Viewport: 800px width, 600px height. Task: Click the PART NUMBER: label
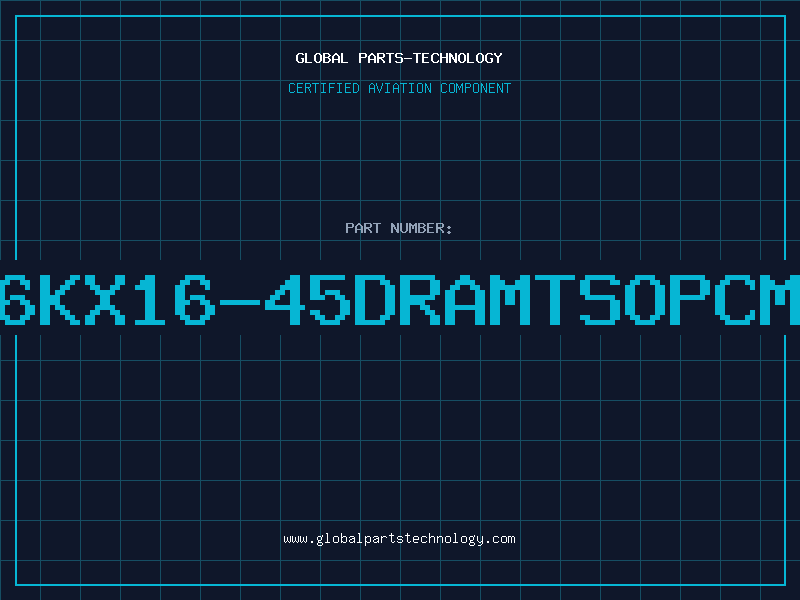click(399, 228)
